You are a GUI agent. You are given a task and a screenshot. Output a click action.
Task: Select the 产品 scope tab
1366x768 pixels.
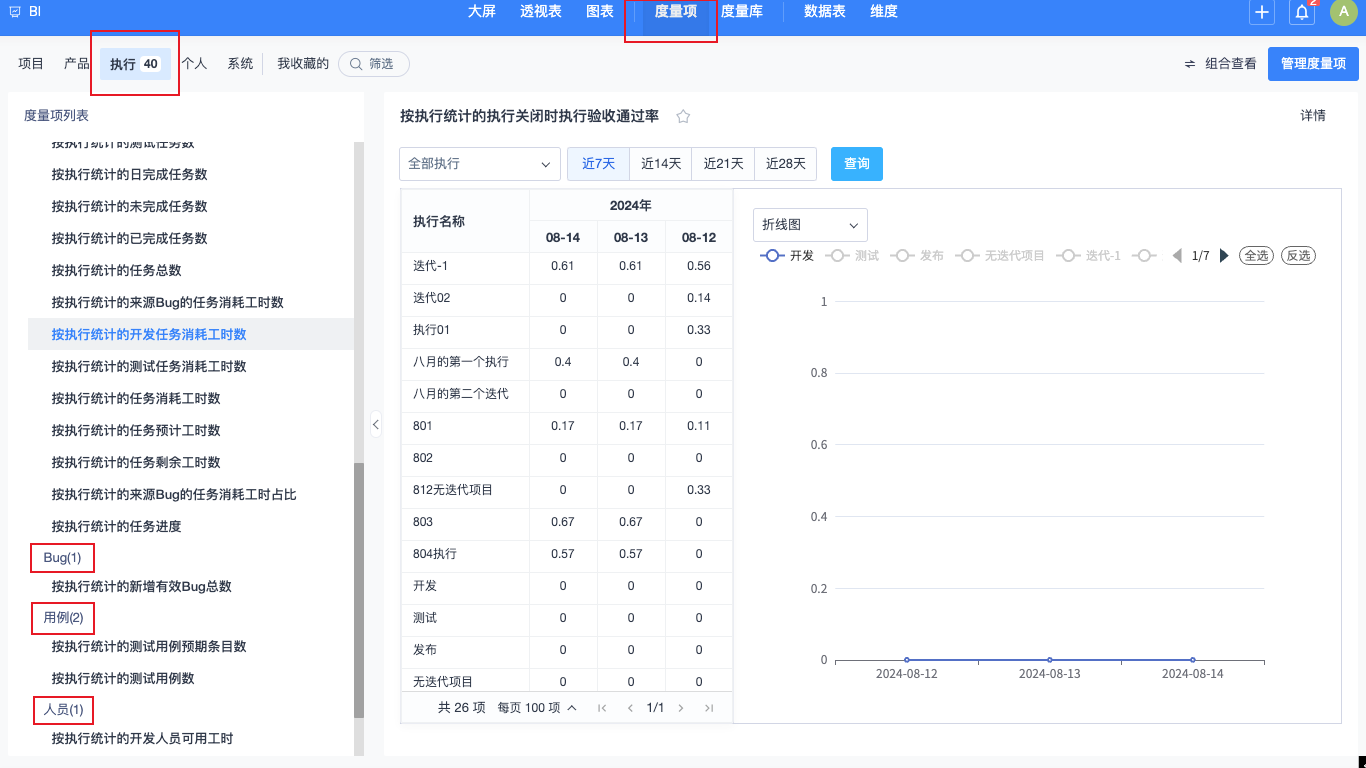click(x=77, y=64)
